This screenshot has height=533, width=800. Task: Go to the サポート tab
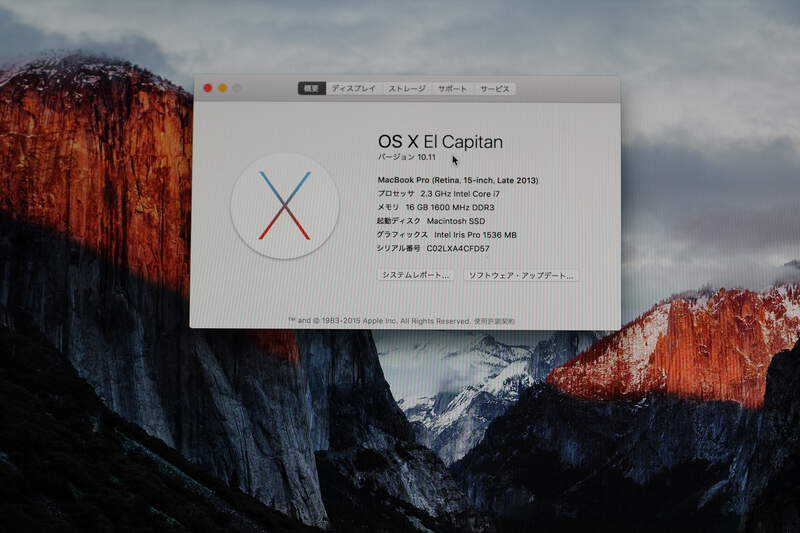coord(452,89)
